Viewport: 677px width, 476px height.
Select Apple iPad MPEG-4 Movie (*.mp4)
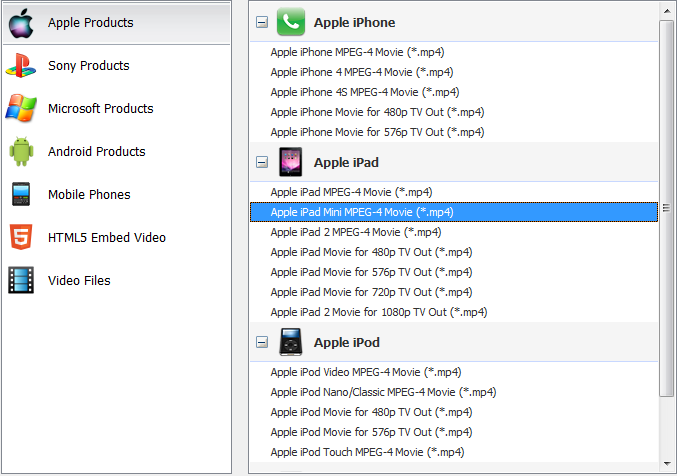454,192
